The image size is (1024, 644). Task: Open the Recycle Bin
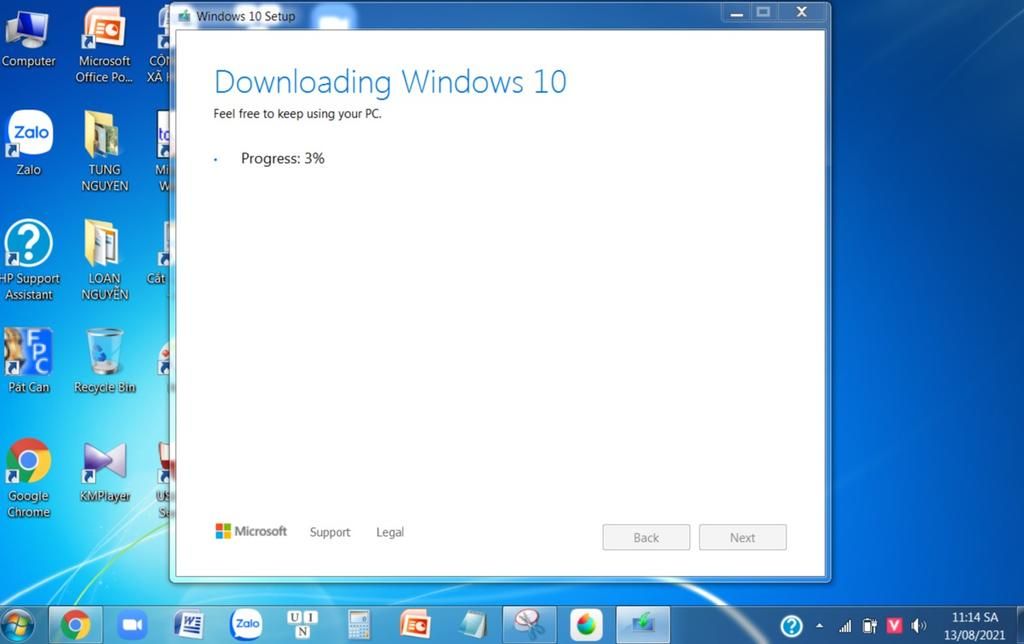point(104,361)
